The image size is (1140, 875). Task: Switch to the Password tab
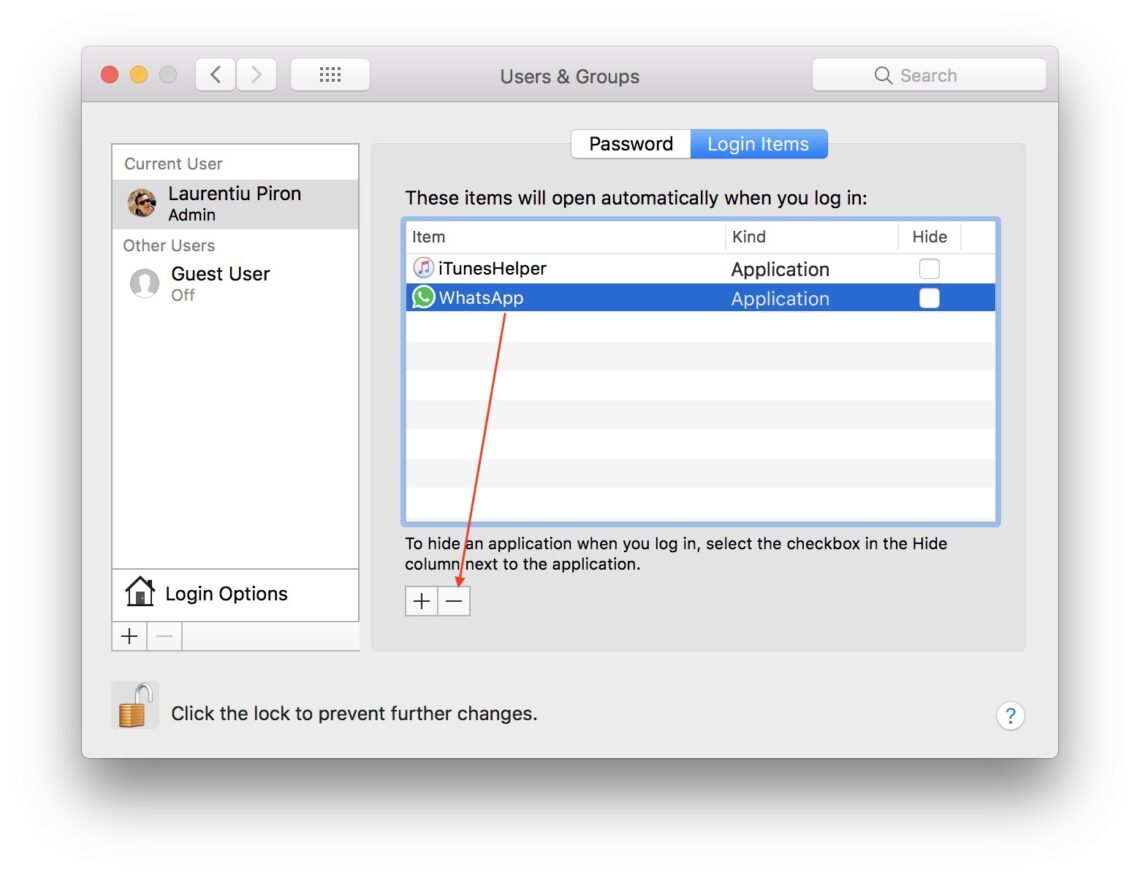click(630, 143)
